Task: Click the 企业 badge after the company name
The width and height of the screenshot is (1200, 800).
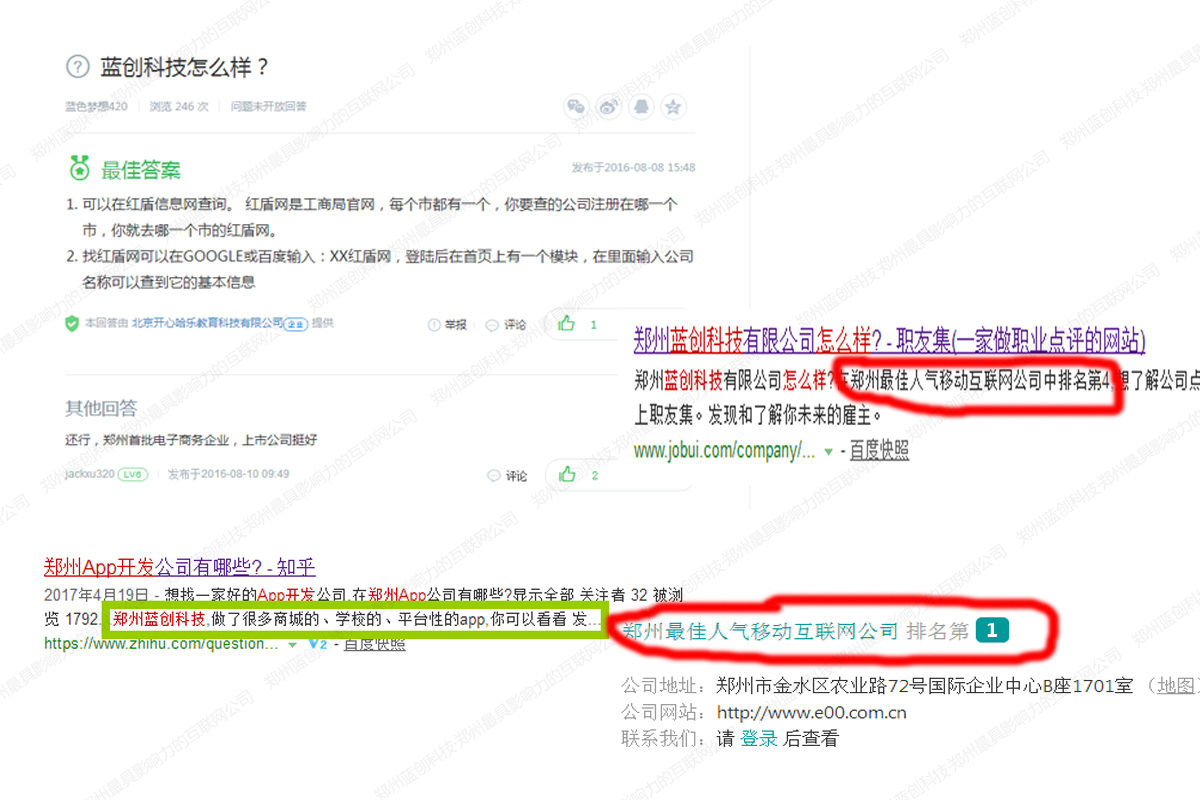Action: pyautogui.click(x=296, y=324)
